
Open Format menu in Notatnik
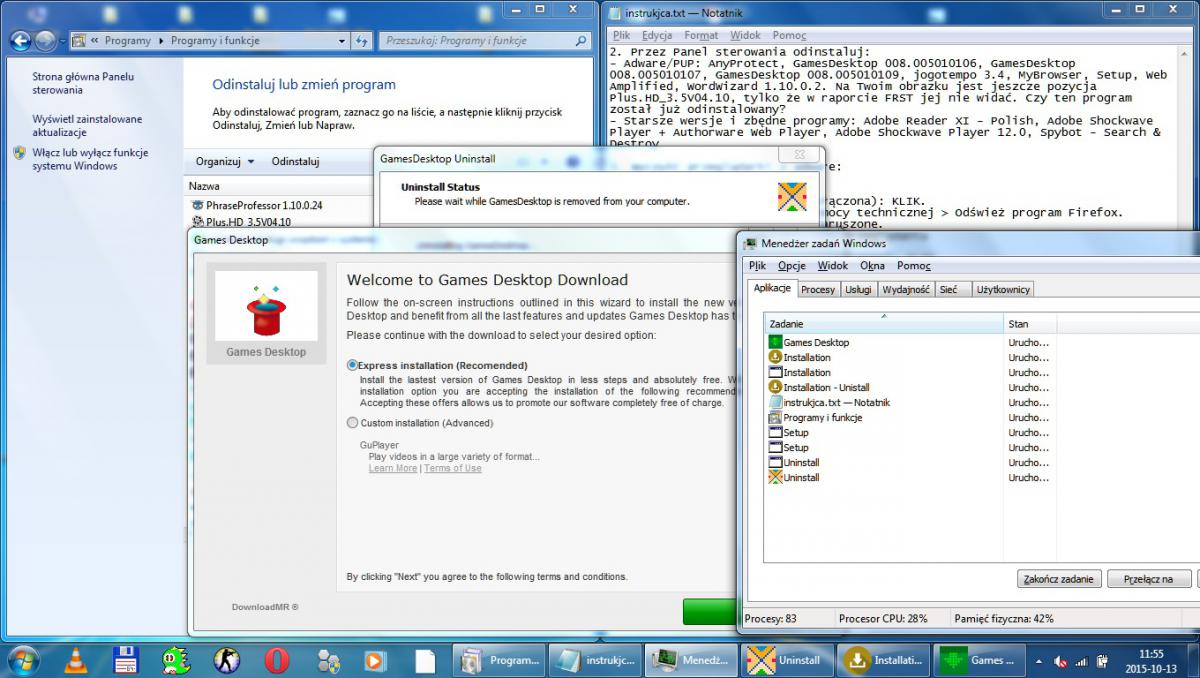pyautogui.click(x=701, y=35)
